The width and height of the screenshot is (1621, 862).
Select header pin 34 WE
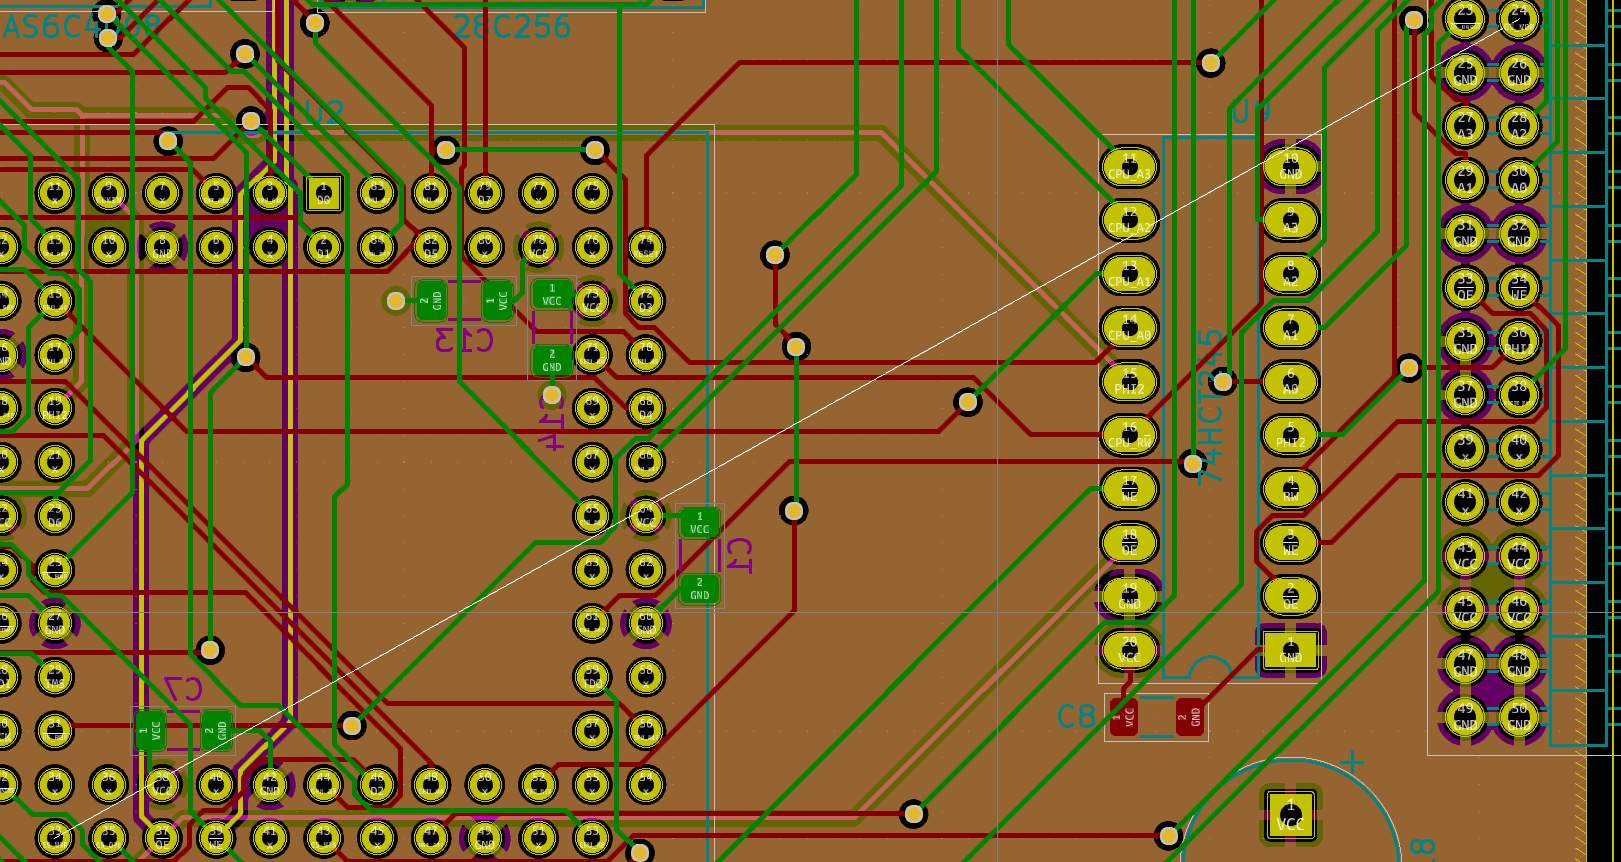point(1519,287)
